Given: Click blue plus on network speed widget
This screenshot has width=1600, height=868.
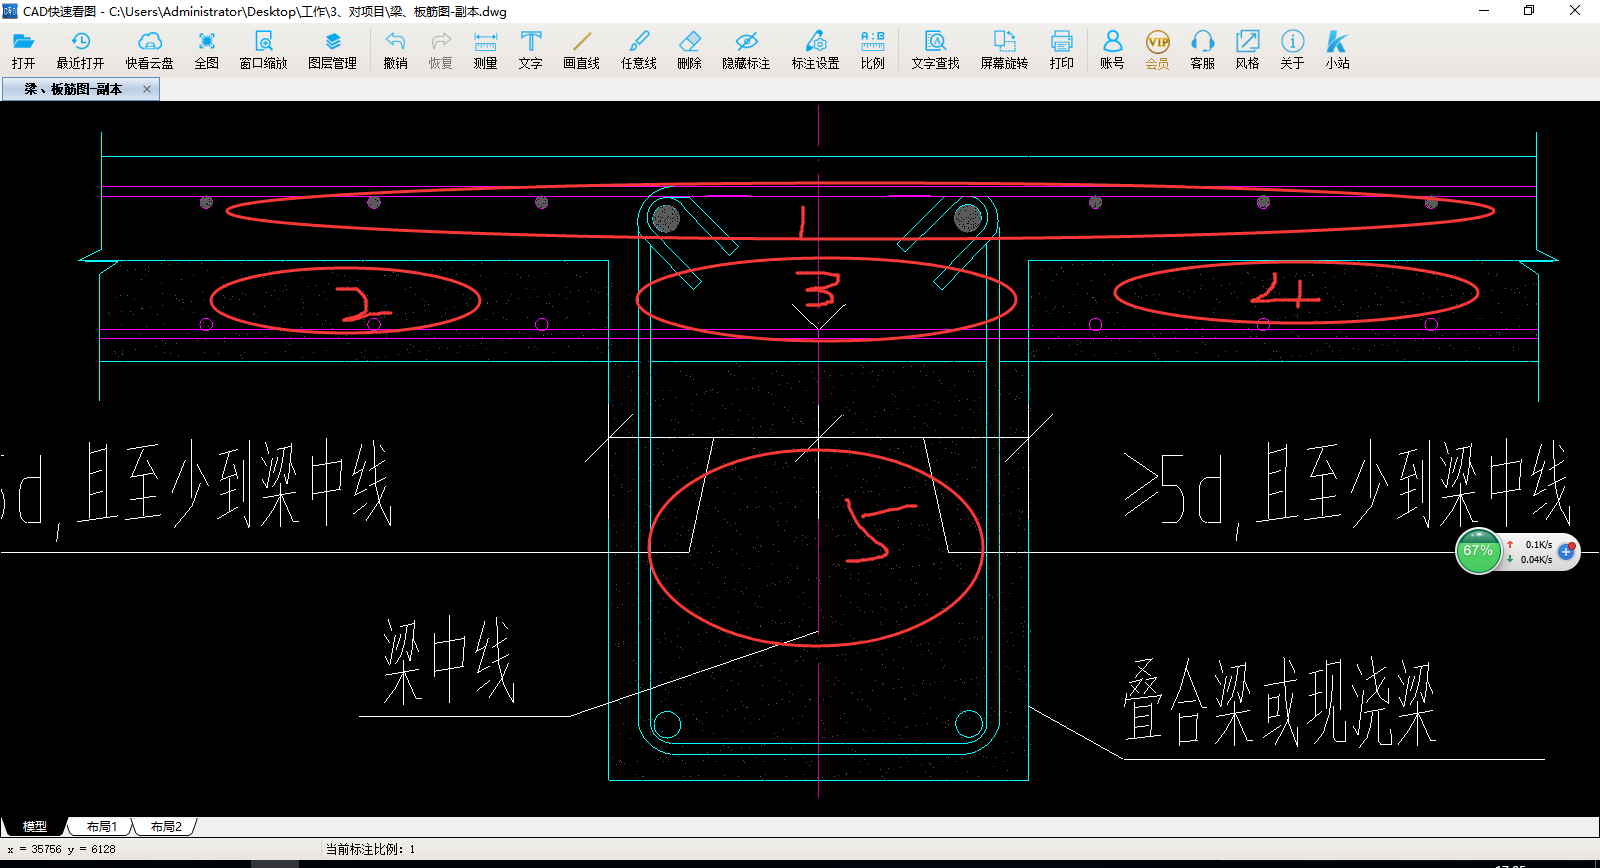Looking at the screenshot, I should pos(1566,552).
